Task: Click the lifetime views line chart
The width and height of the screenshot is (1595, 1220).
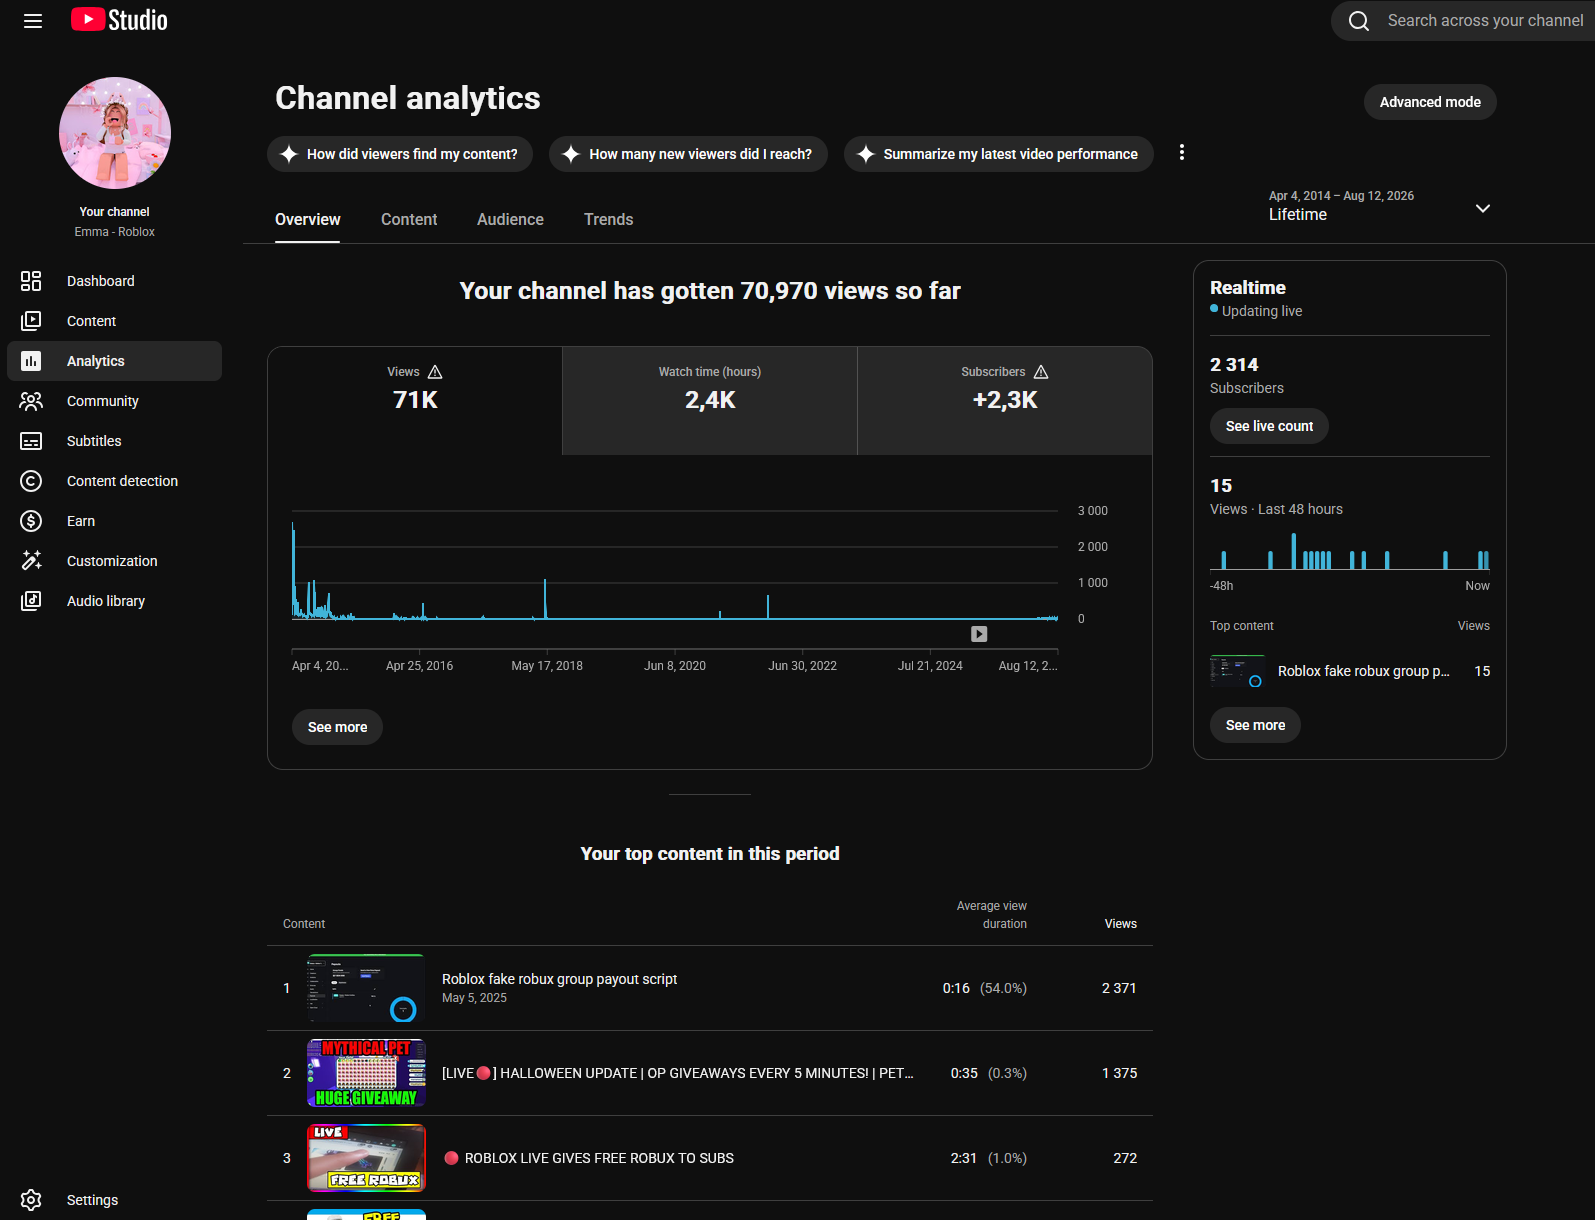Action: pos(675,566)
